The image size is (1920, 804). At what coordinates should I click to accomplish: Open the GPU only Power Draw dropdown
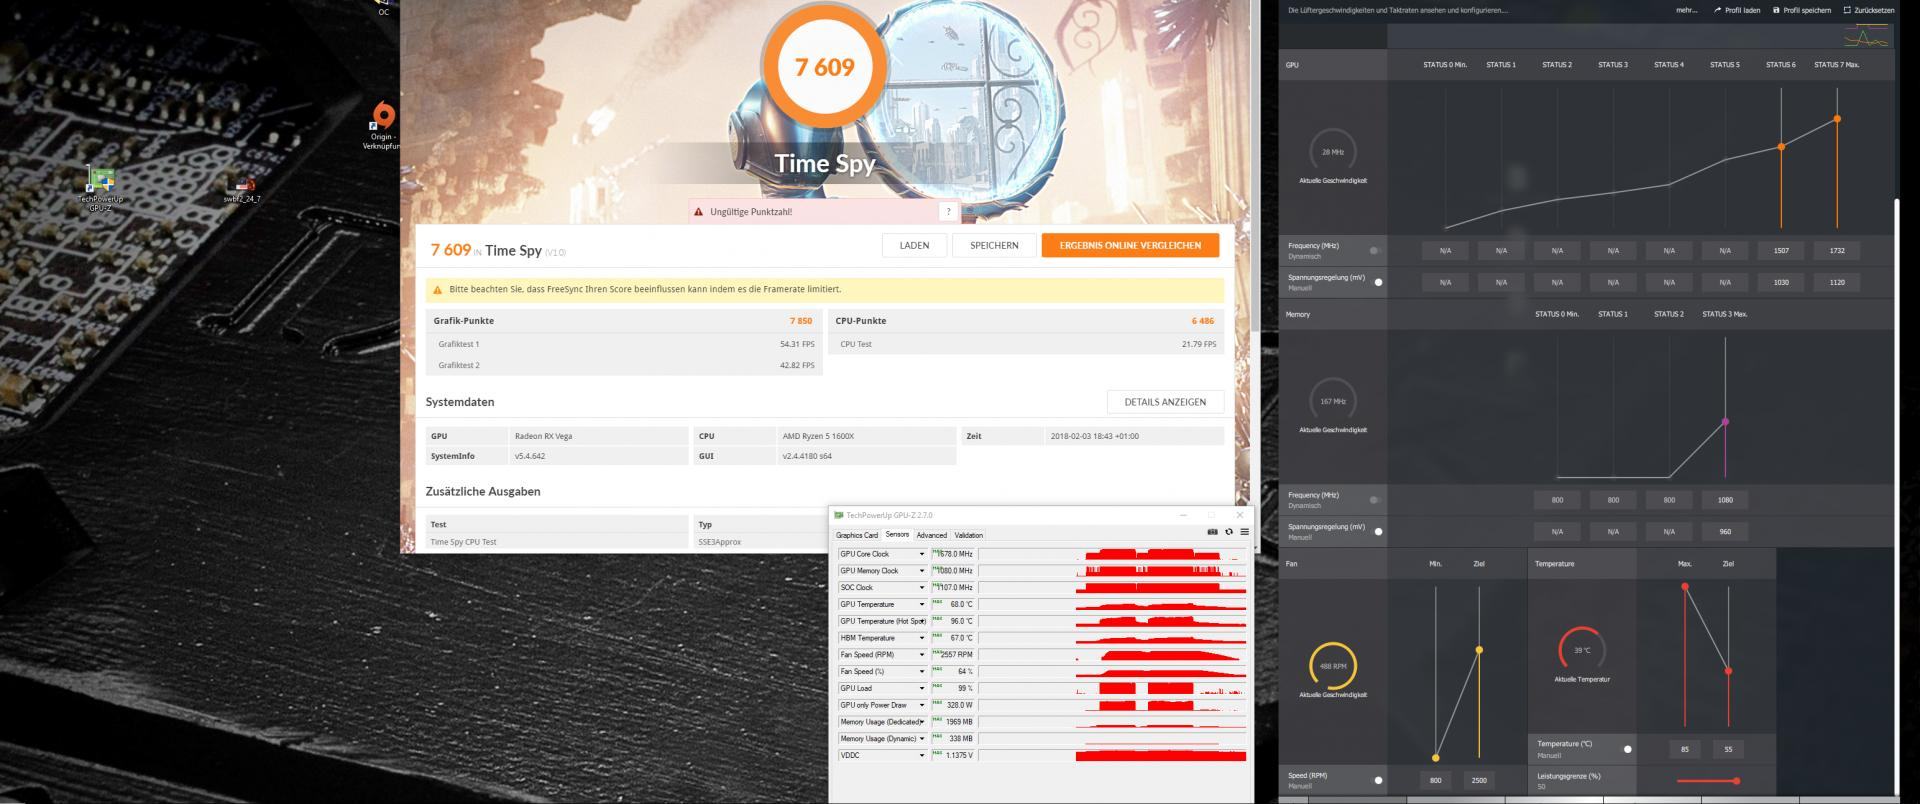[922, 706]
